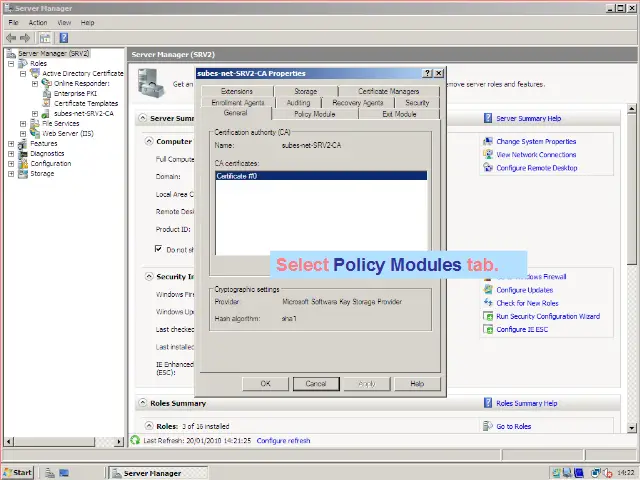Open the Action menu
The height and width of the screenshot is (480, 640).
pyautogui.click(x=38, y=22)
